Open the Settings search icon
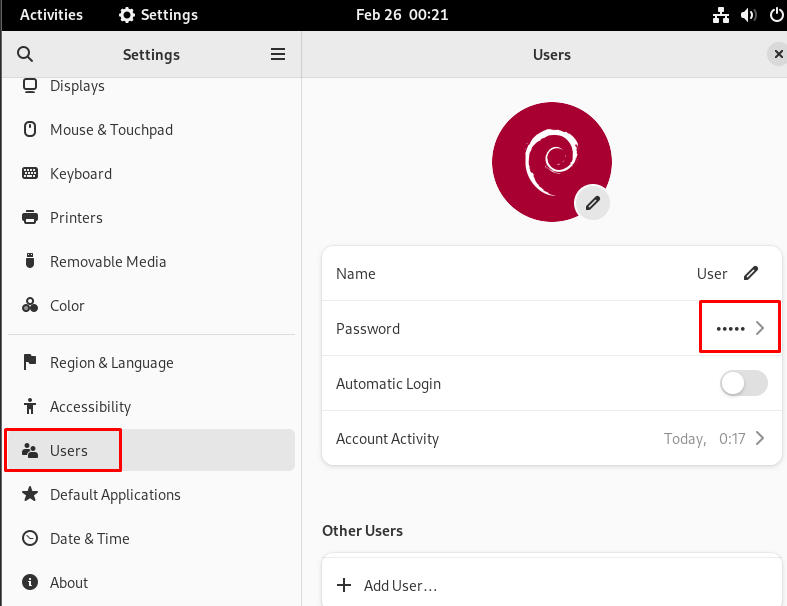The height and width of the screenshot is (606, 787). pyautogui.click(x=25, y=54)
